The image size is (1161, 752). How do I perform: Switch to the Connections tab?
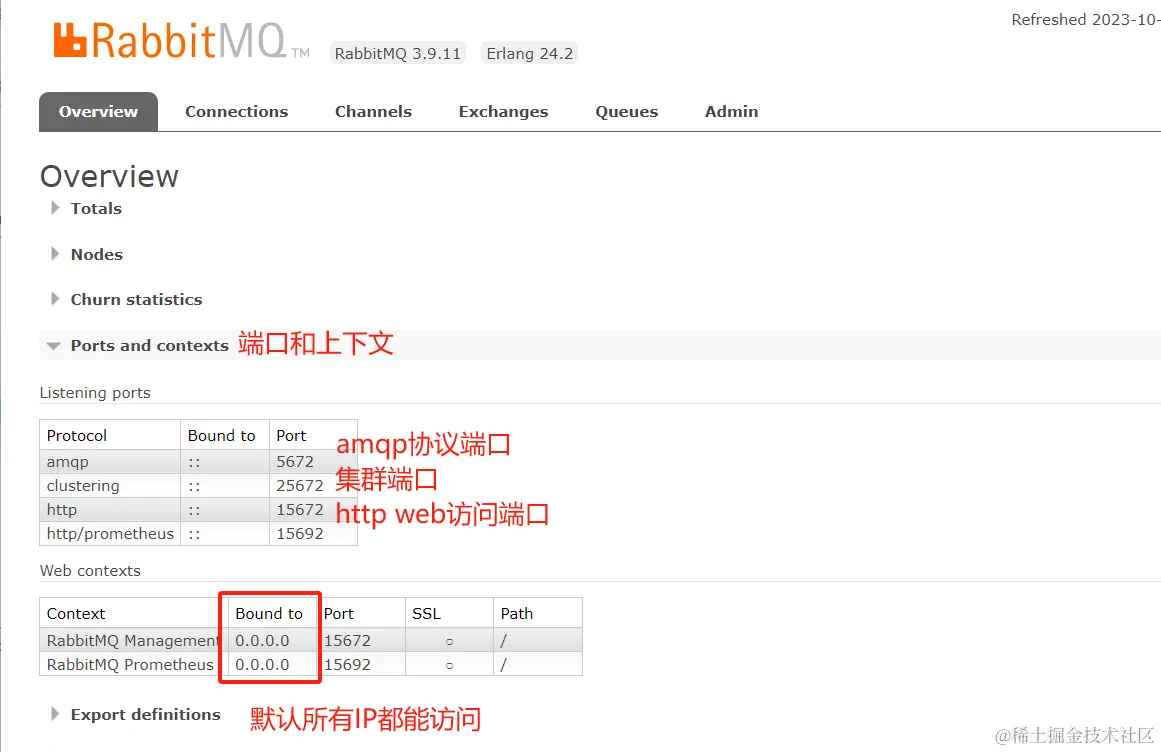pyautogui.click(x=236, y=112)
